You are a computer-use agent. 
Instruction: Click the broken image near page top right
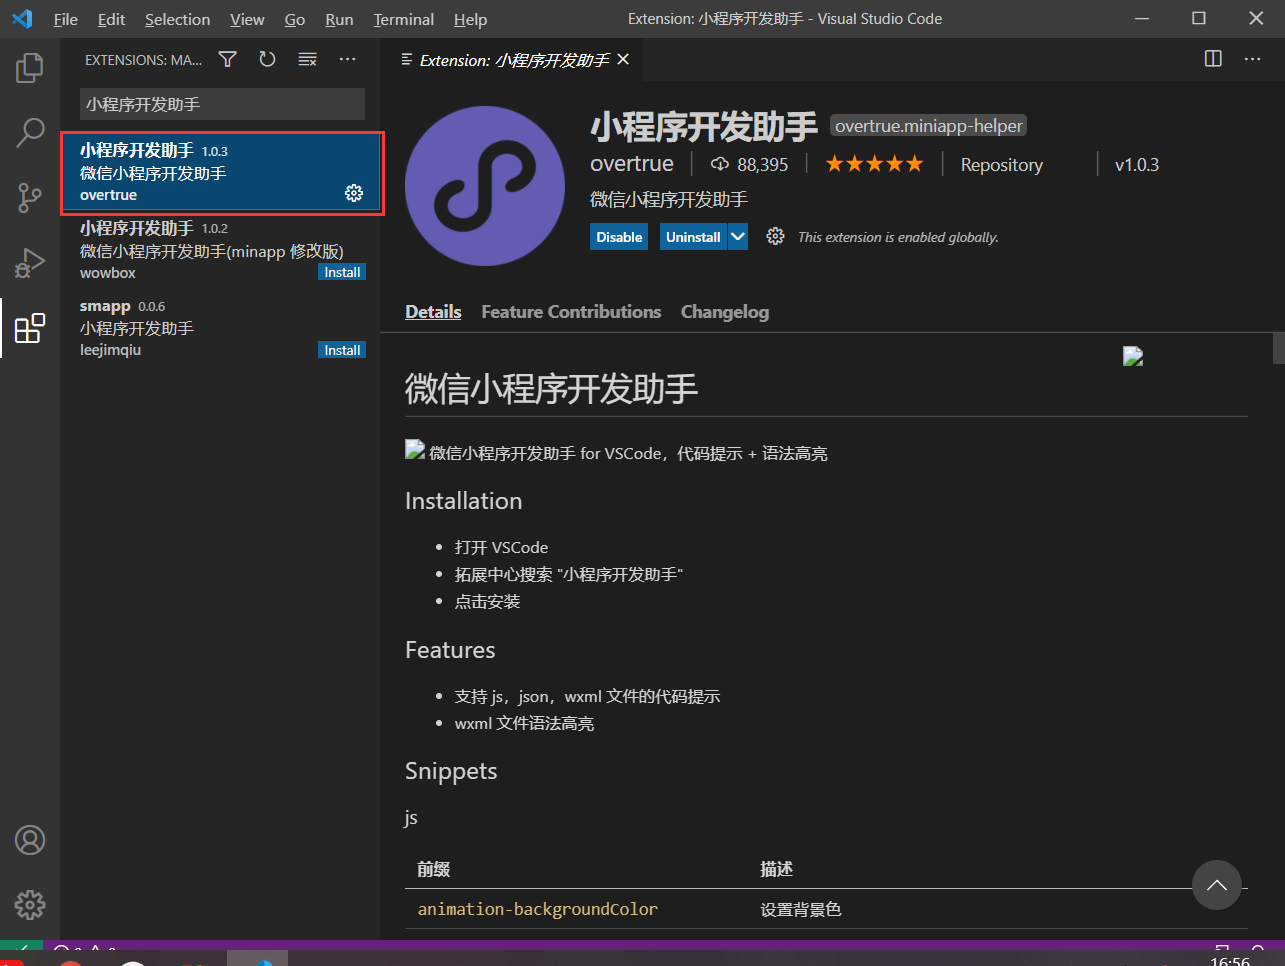(x=1133, y=356)
